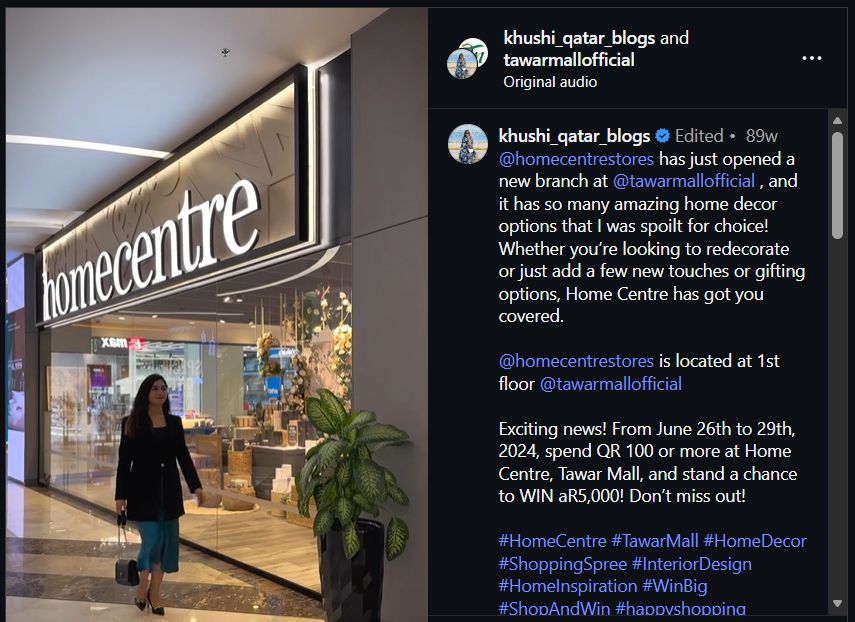Open @tawarmallofficial mention after 'floor'
The height and width of the screenshot is (622, 855).
611,384
